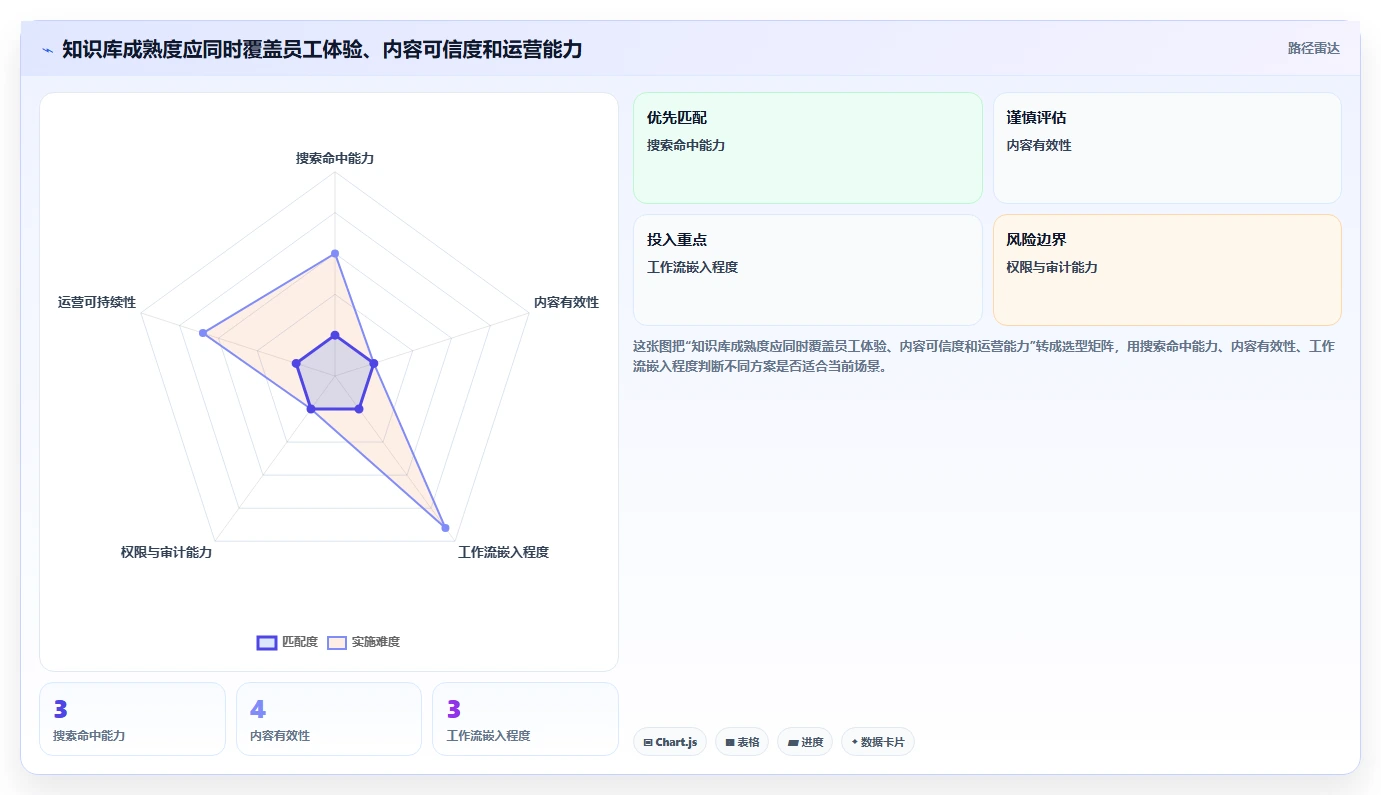The height and width of the screenshot is (795, 1381).
Task: Click the 表格 chip icon
Action: click(x=730, y=742)
